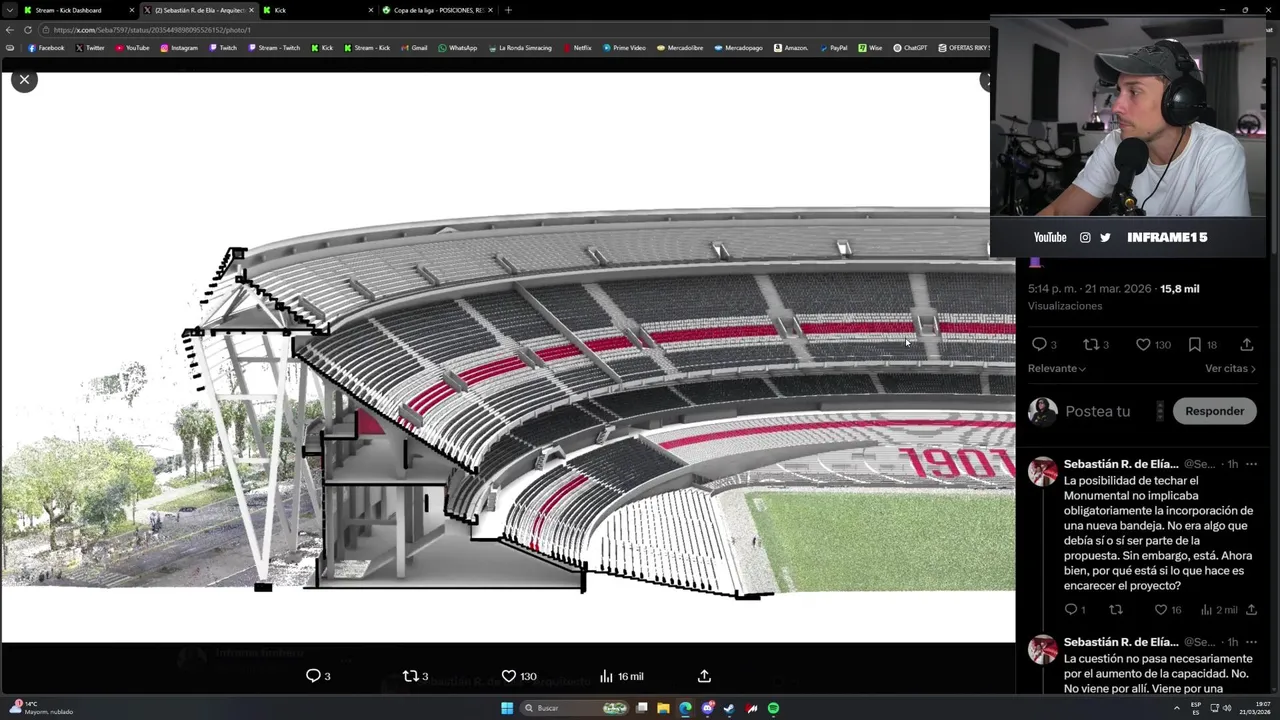Toggle like heart showing 130 in sidebar
1280x720 pixels.
[1143, 344]
